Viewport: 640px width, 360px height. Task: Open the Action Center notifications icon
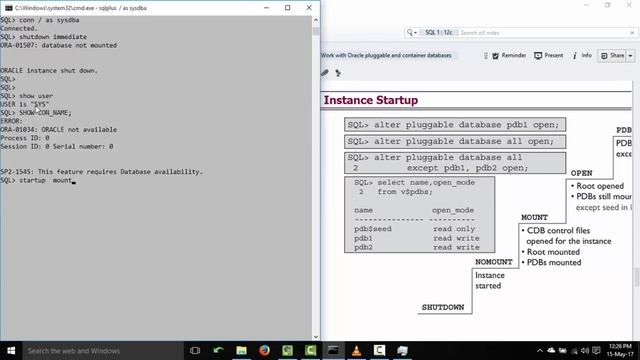pyautogui.click(x=596, y=351)
